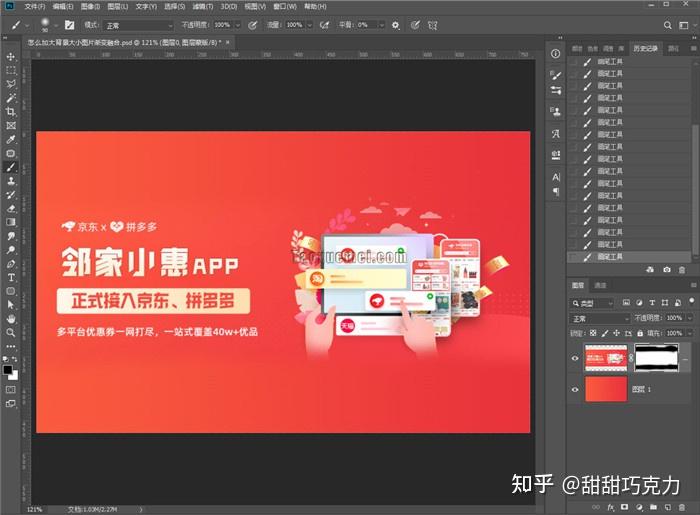Select the Rectangular Marquee tool

[x=11, y=71]
